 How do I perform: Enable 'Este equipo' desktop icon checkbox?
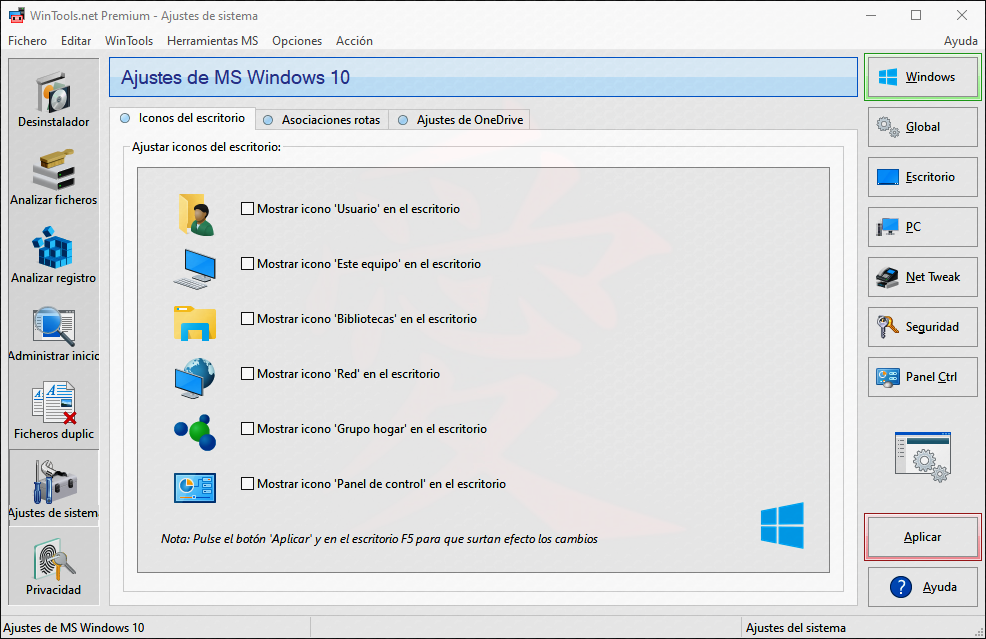coord(248,264)
